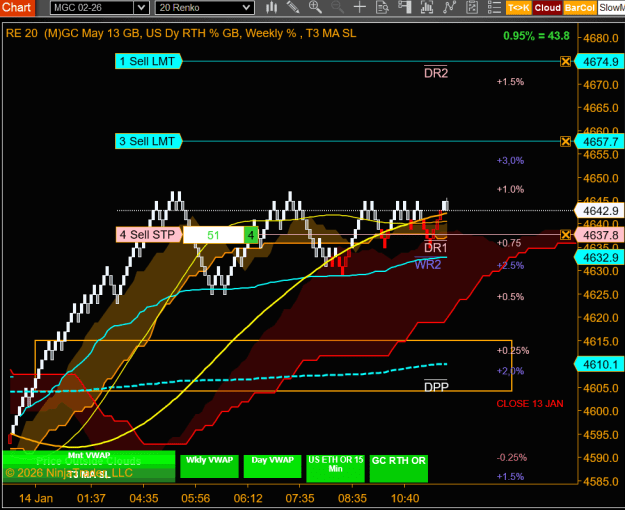Cancel the 4 Sell STP order X
625x510 pixels.
(565, 234)
